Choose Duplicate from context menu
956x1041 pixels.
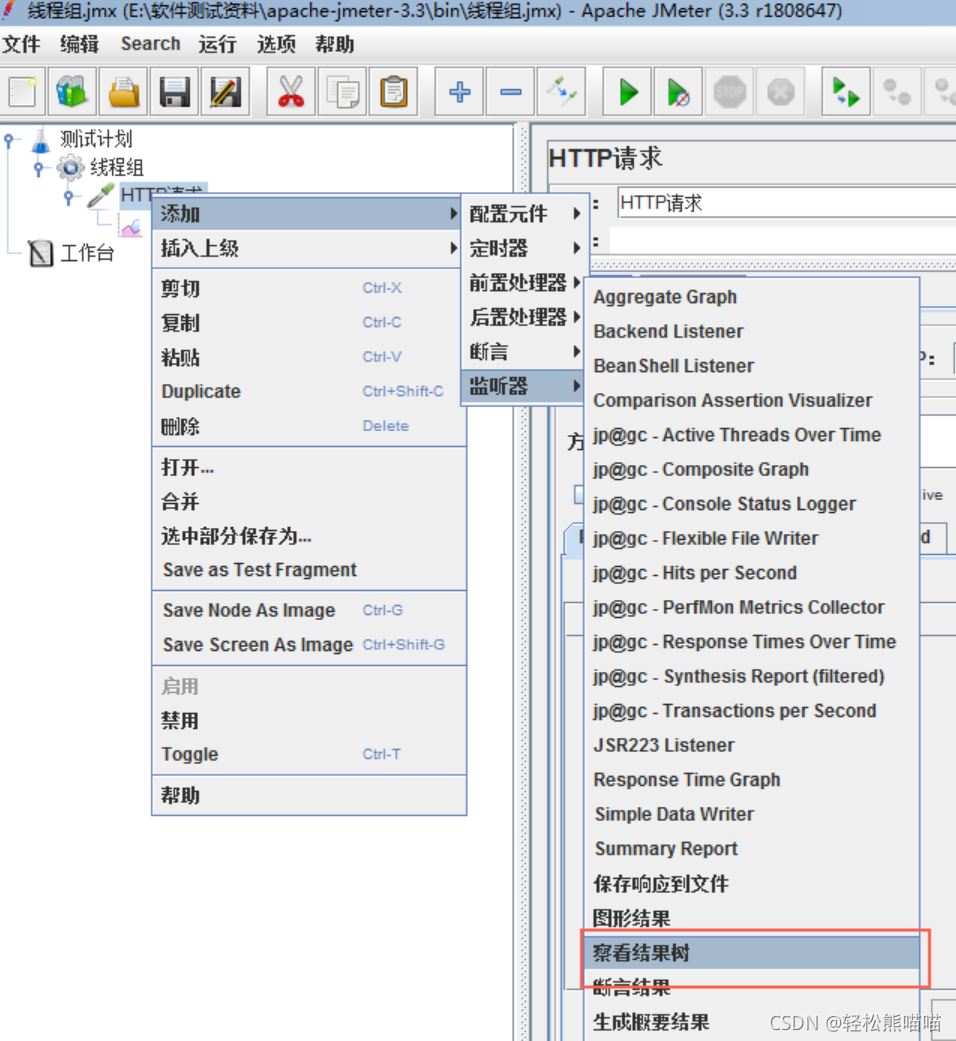(308, 392)
